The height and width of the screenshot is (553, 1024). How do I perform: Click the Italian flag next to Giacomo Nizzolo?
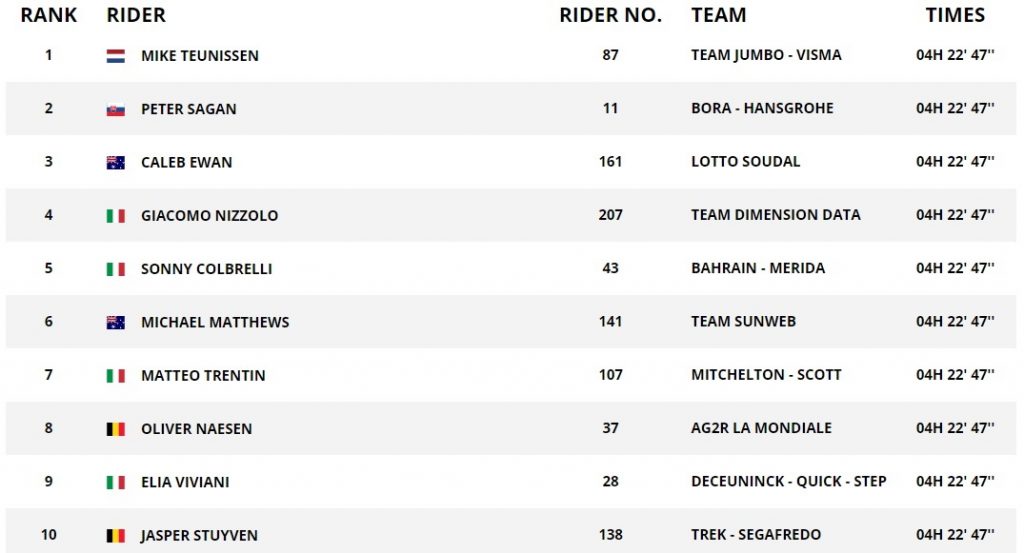(116, 216)
